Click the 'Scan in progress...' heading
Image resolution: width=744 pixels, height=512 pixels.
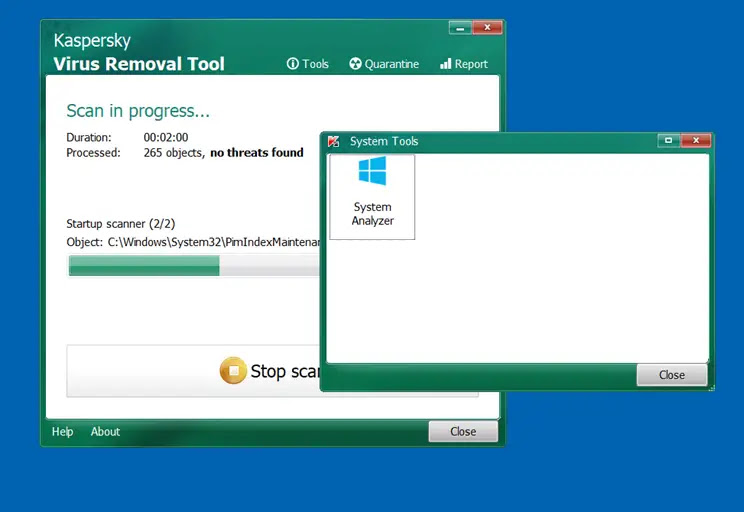[x=138, y=111]
